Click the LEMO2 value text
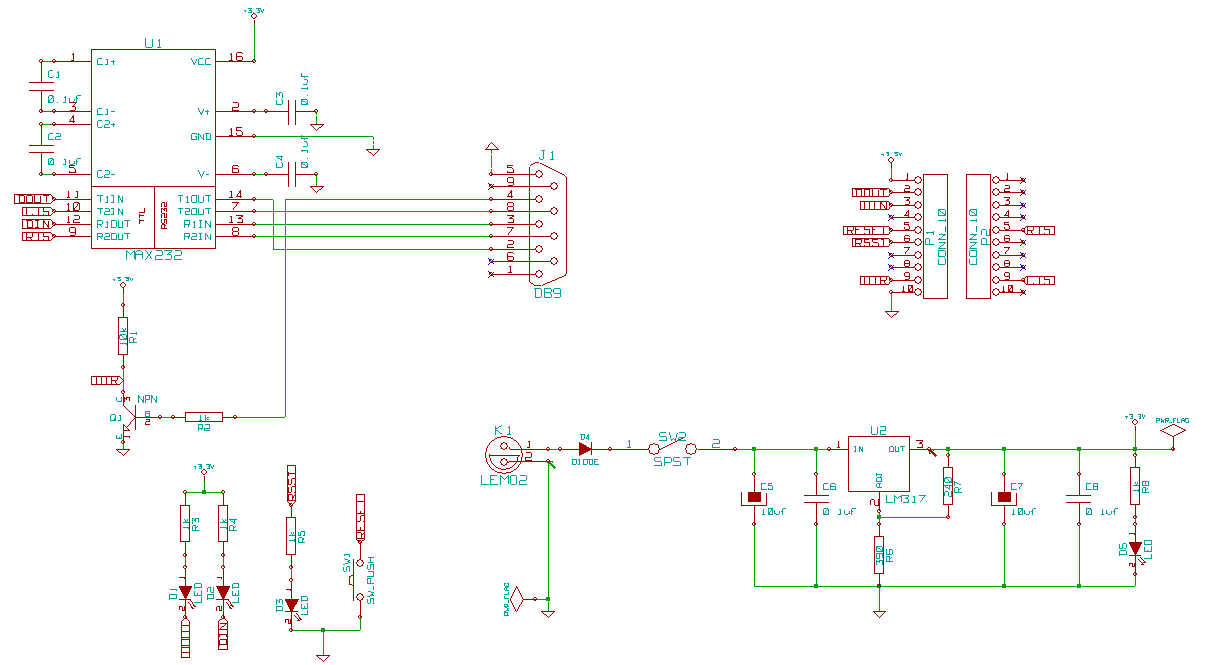Image resolution: width=1209 pixels, height=665 pixels. point(503,480)
